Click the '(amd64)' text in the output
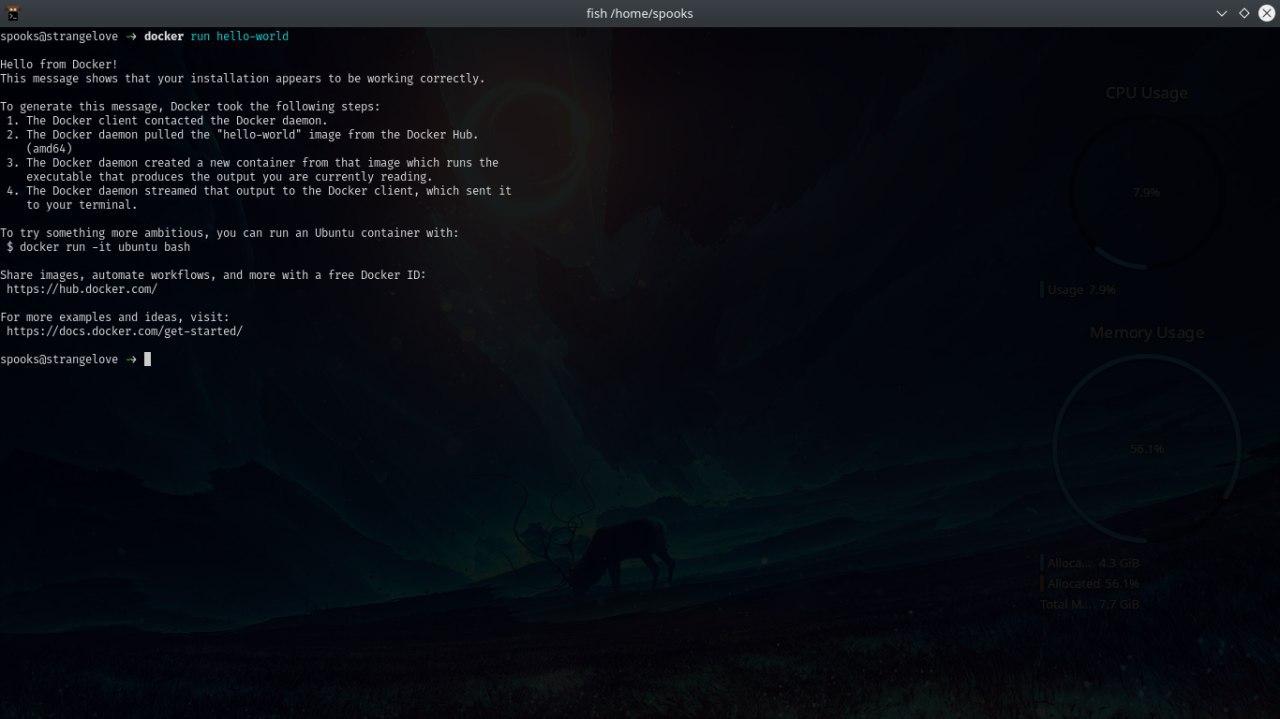The image size is (1280, 719). click(49, 148)
